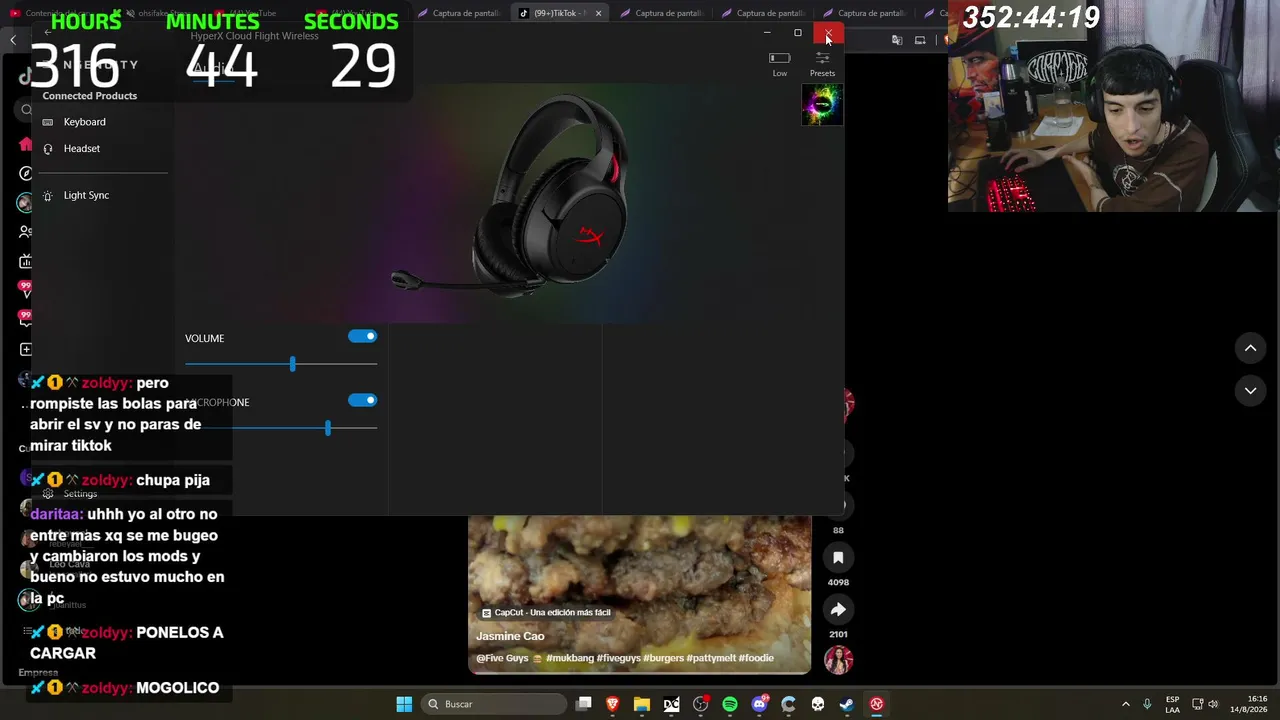This screenshot has width=1280, height=720.
Task: Check the headset battery level icon
Action: click(779, 58)
